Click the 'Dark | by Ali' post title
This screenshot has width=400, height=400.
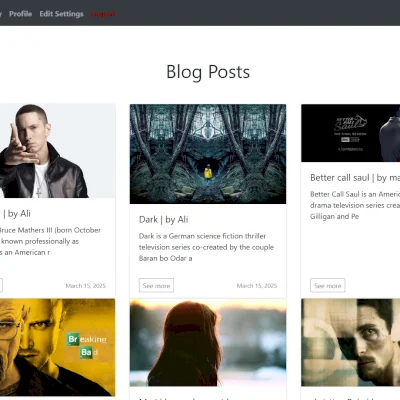[164, 220]
